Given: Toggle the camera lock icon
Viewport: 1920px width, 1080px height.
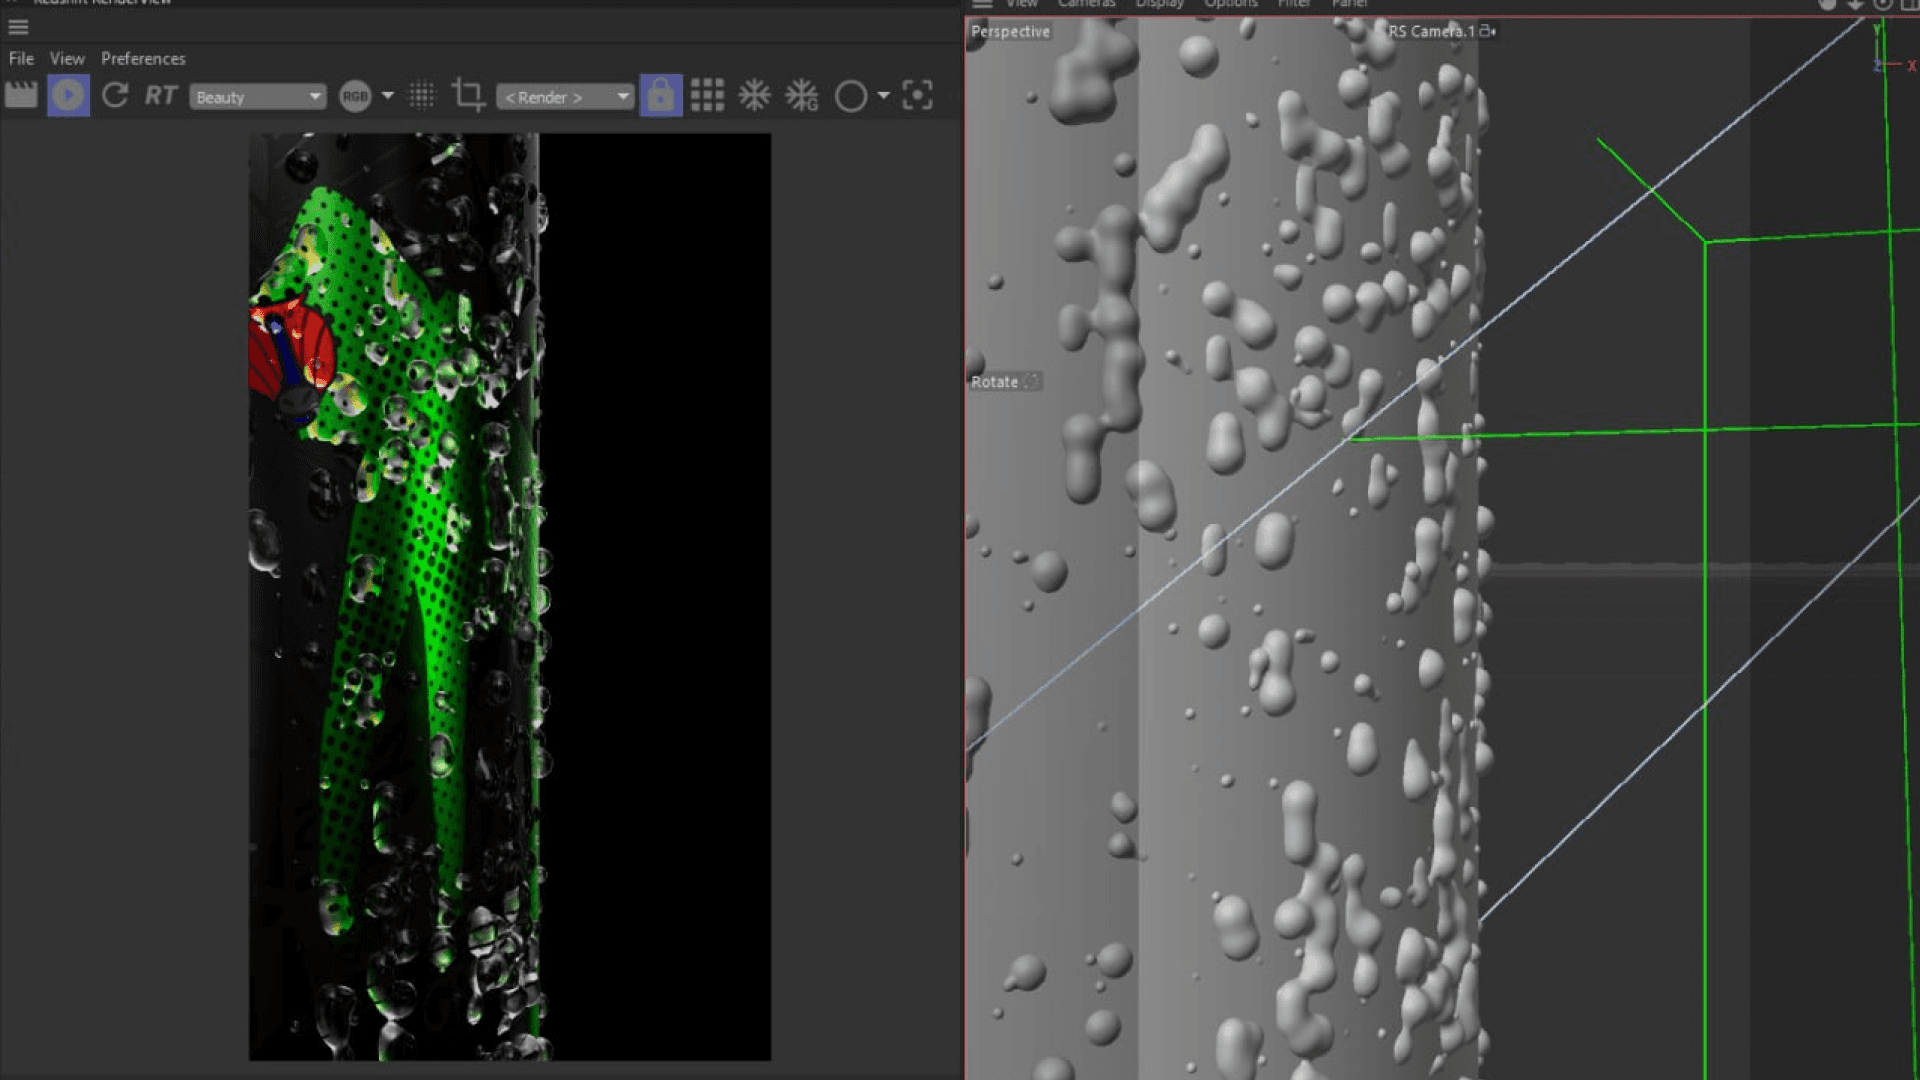Looking at the screenshot, I should 660,96.
